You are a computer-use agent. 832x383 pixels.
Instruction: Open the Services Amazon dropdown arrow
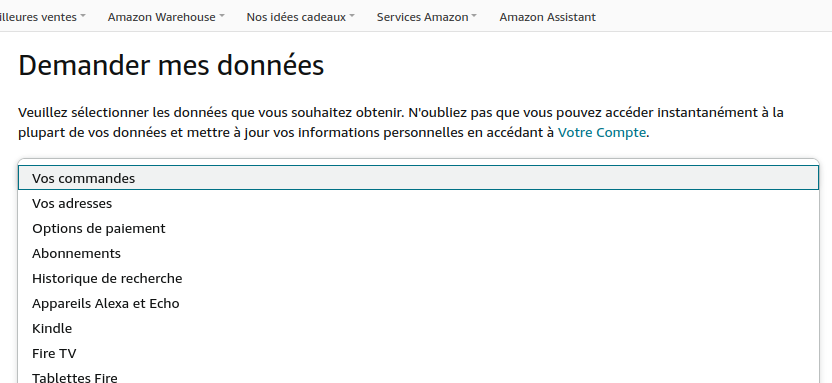(x=474, y=16)
